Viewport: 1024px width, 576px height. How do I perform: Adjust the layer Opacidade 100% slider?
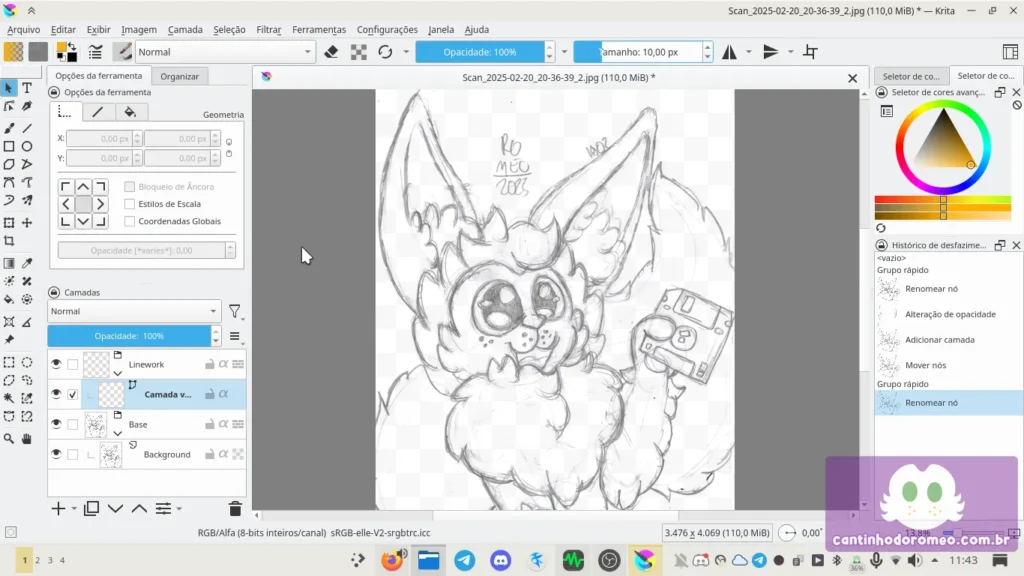click(x=129, y=336)
